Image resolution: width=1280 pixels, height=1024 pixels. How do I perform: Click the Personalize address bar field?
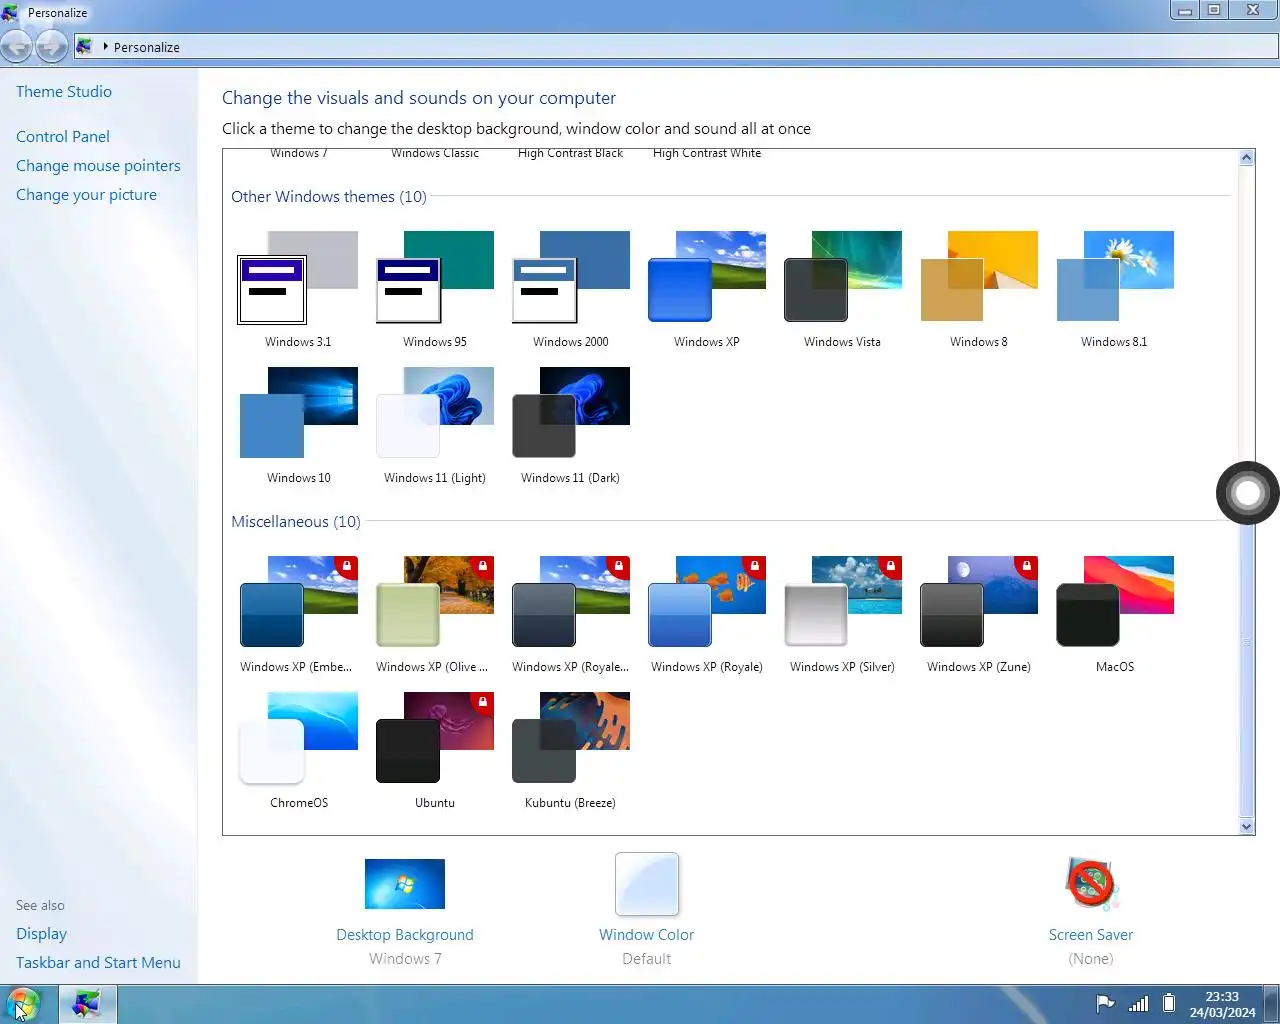[676, 46]
